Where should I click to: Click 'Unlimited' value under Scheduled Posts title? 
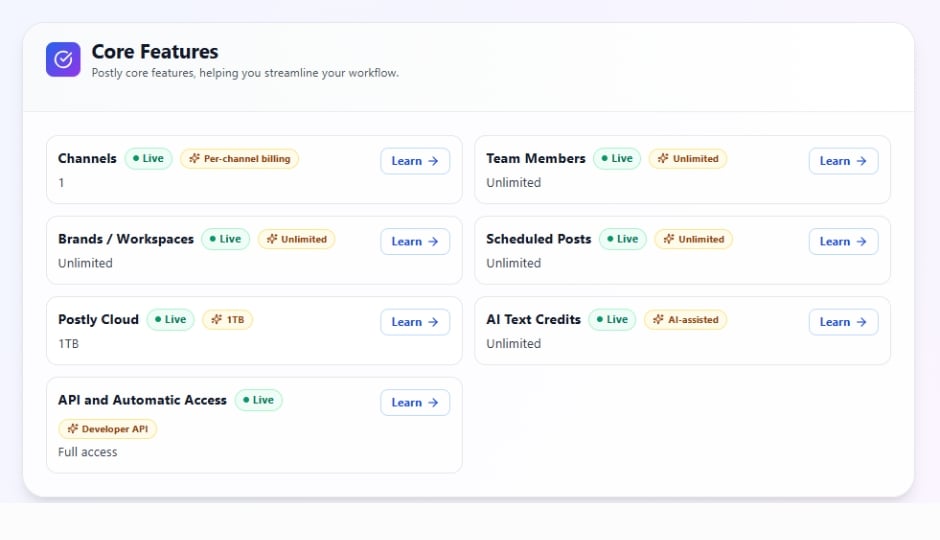(x=514, y=263)
